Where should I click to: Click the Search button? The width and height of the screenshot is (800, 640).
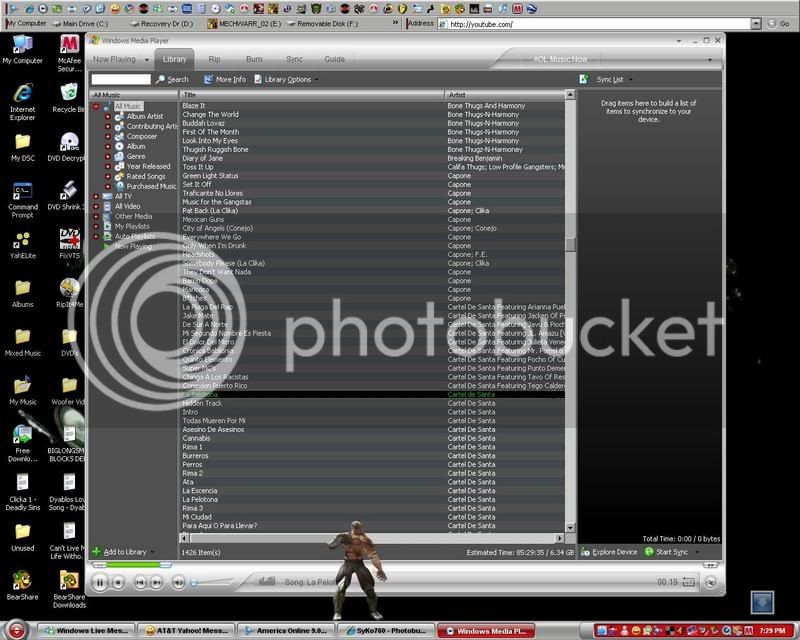tap(172, 80)
